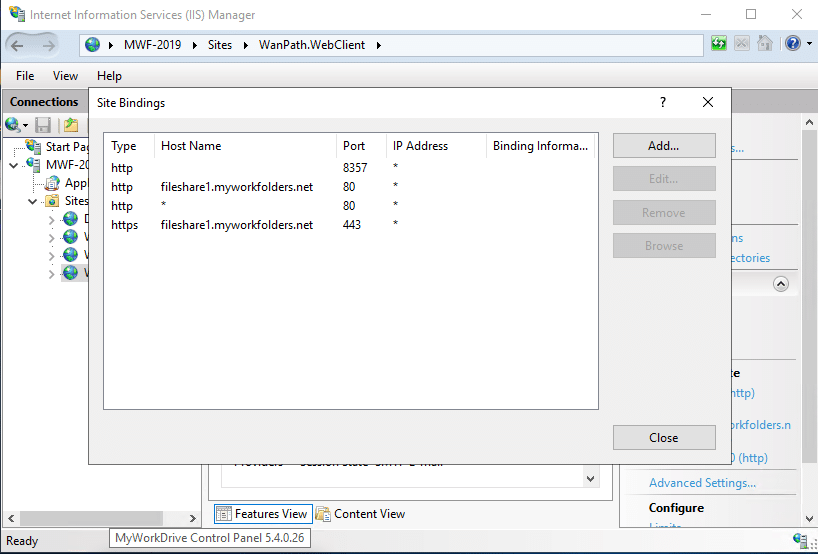The image size is (818, 554).
Task: Collapse the MWF-2019 server node
Action: click(x=13, y=165)
